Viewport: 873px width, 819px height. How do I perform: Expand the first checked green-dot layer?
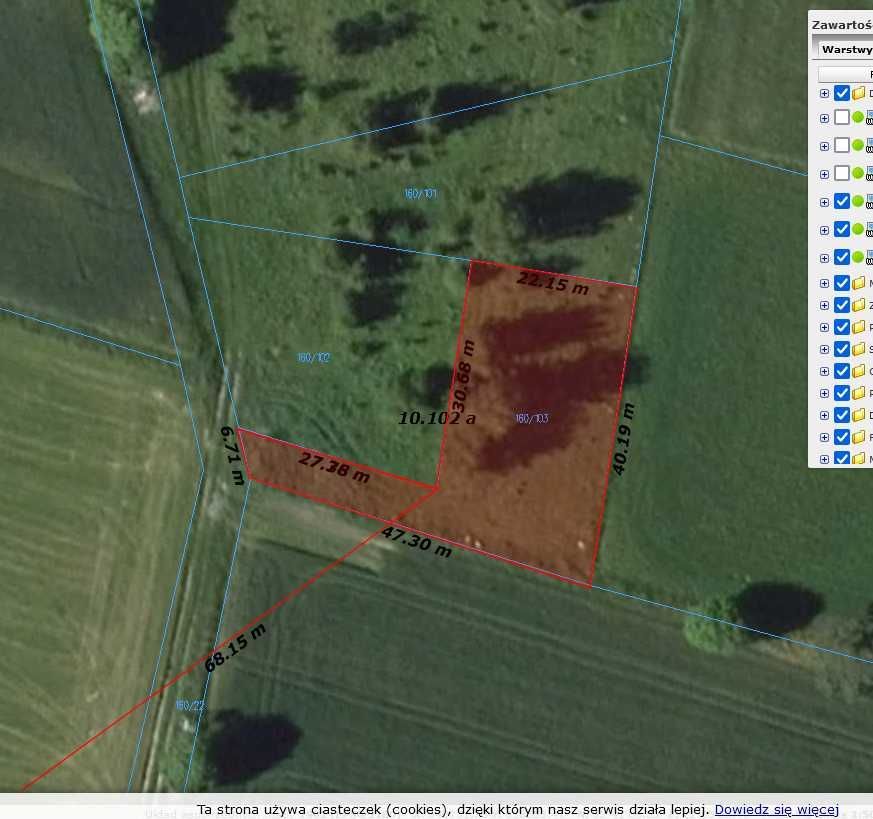coord(825,202)
